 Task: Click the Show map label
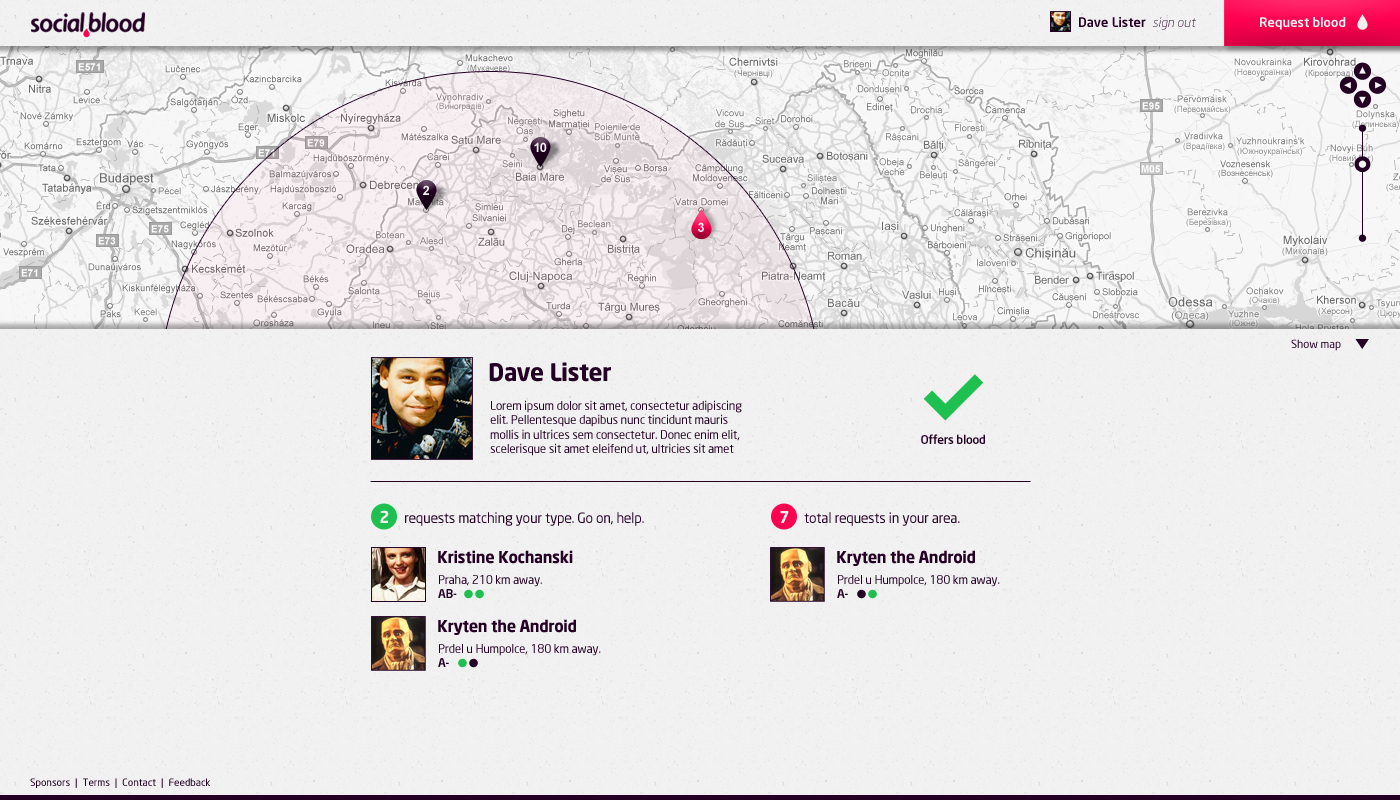click(x=1315, y=344)
